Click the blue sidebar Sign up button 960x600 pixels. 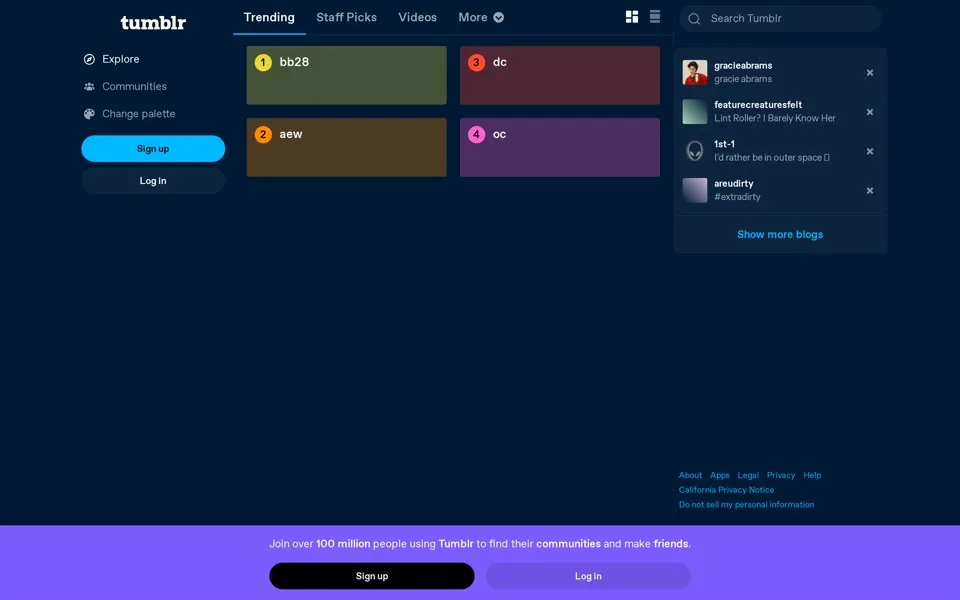pyautogui.click(x=153, y=149)
